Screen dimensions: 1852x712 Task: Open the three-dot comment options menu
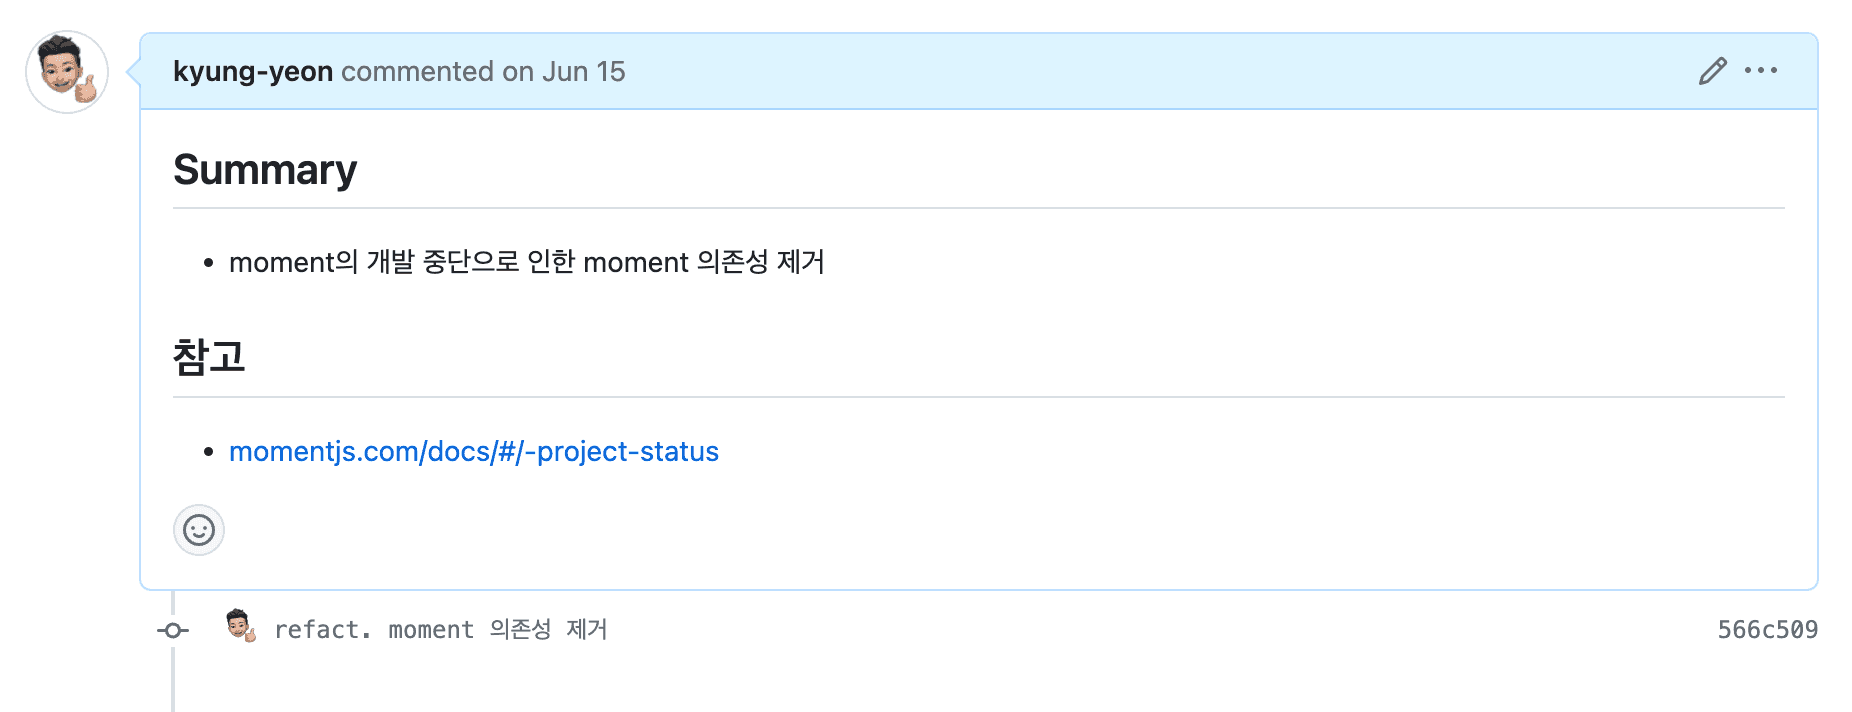(1760, 70)
